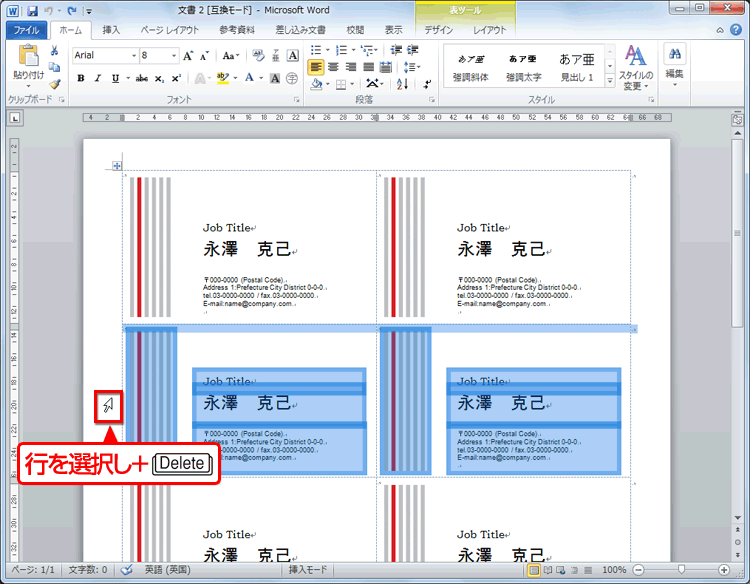The width and height of the screenshot is (750, 584).
Task: Open the line spacing dropdown
Action: 412,67
